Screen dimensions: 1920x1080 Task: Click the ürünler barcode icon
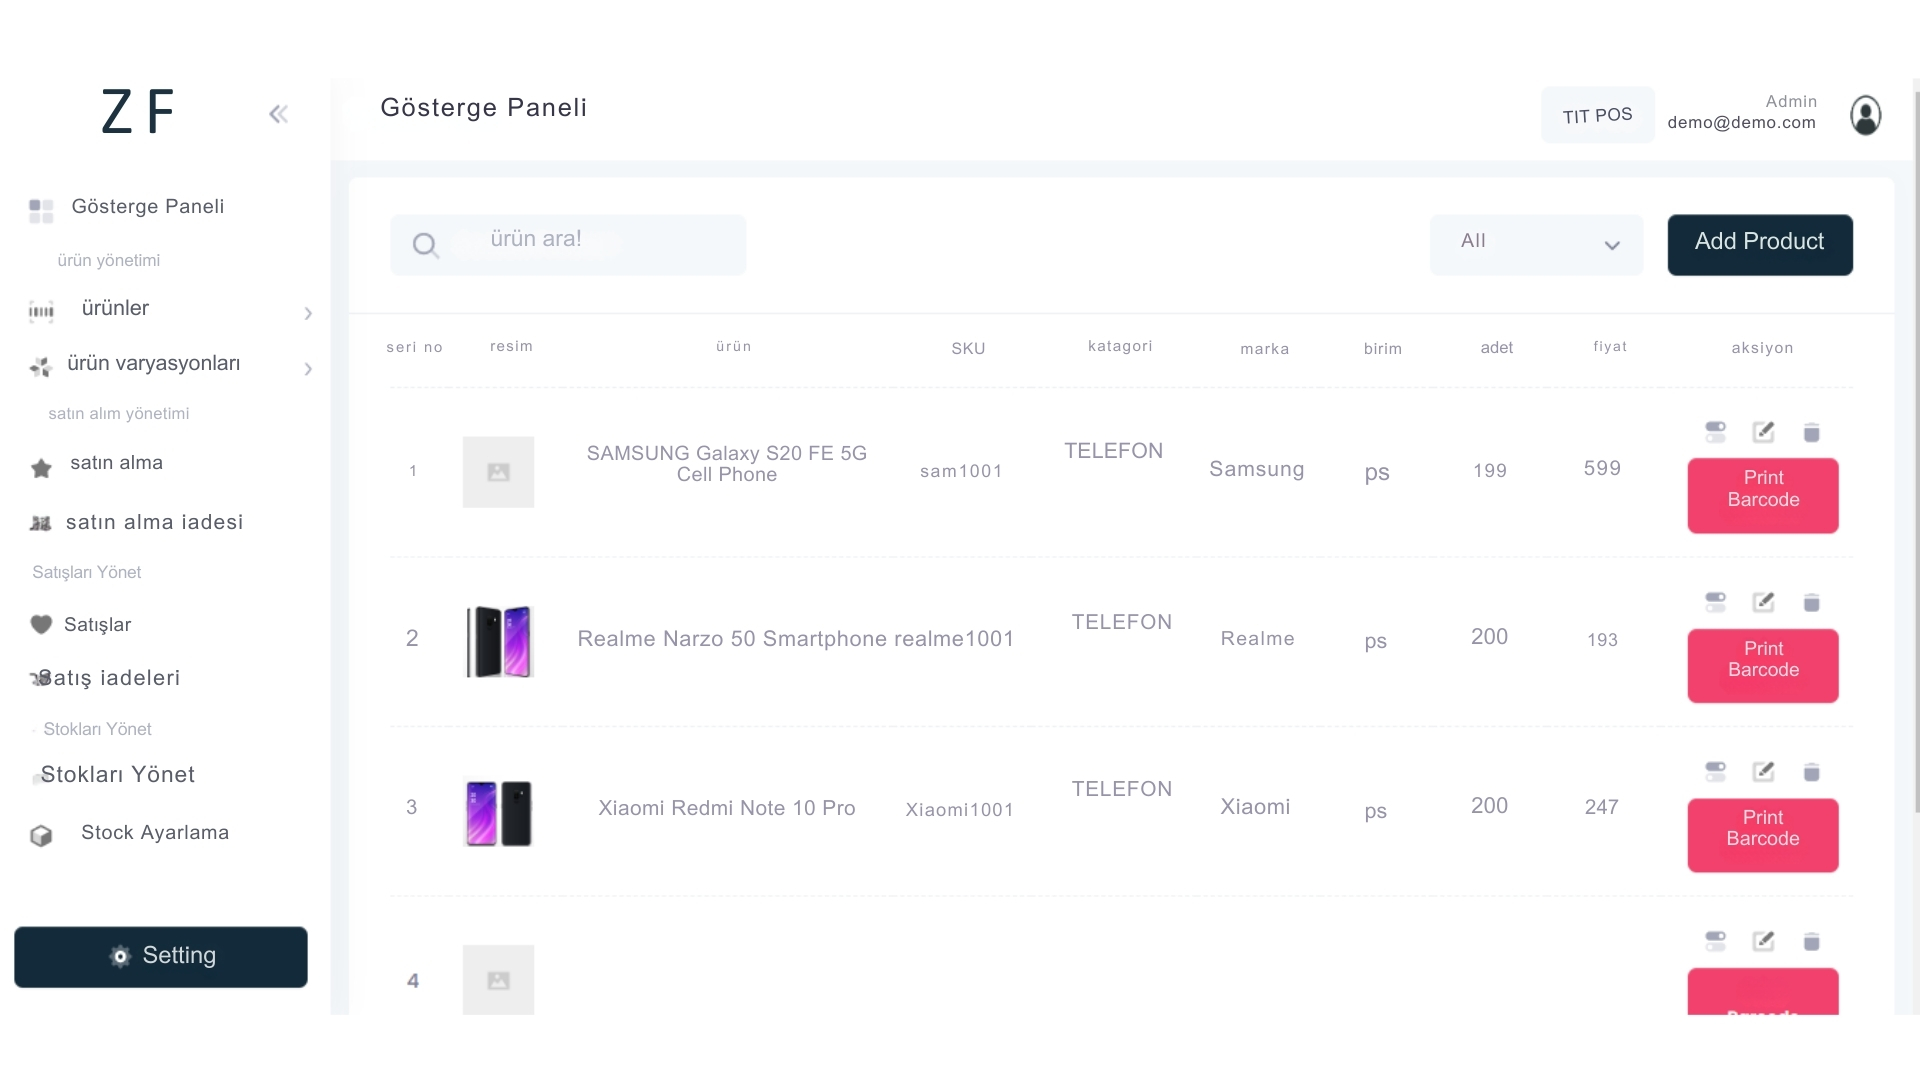coord(41,312)
